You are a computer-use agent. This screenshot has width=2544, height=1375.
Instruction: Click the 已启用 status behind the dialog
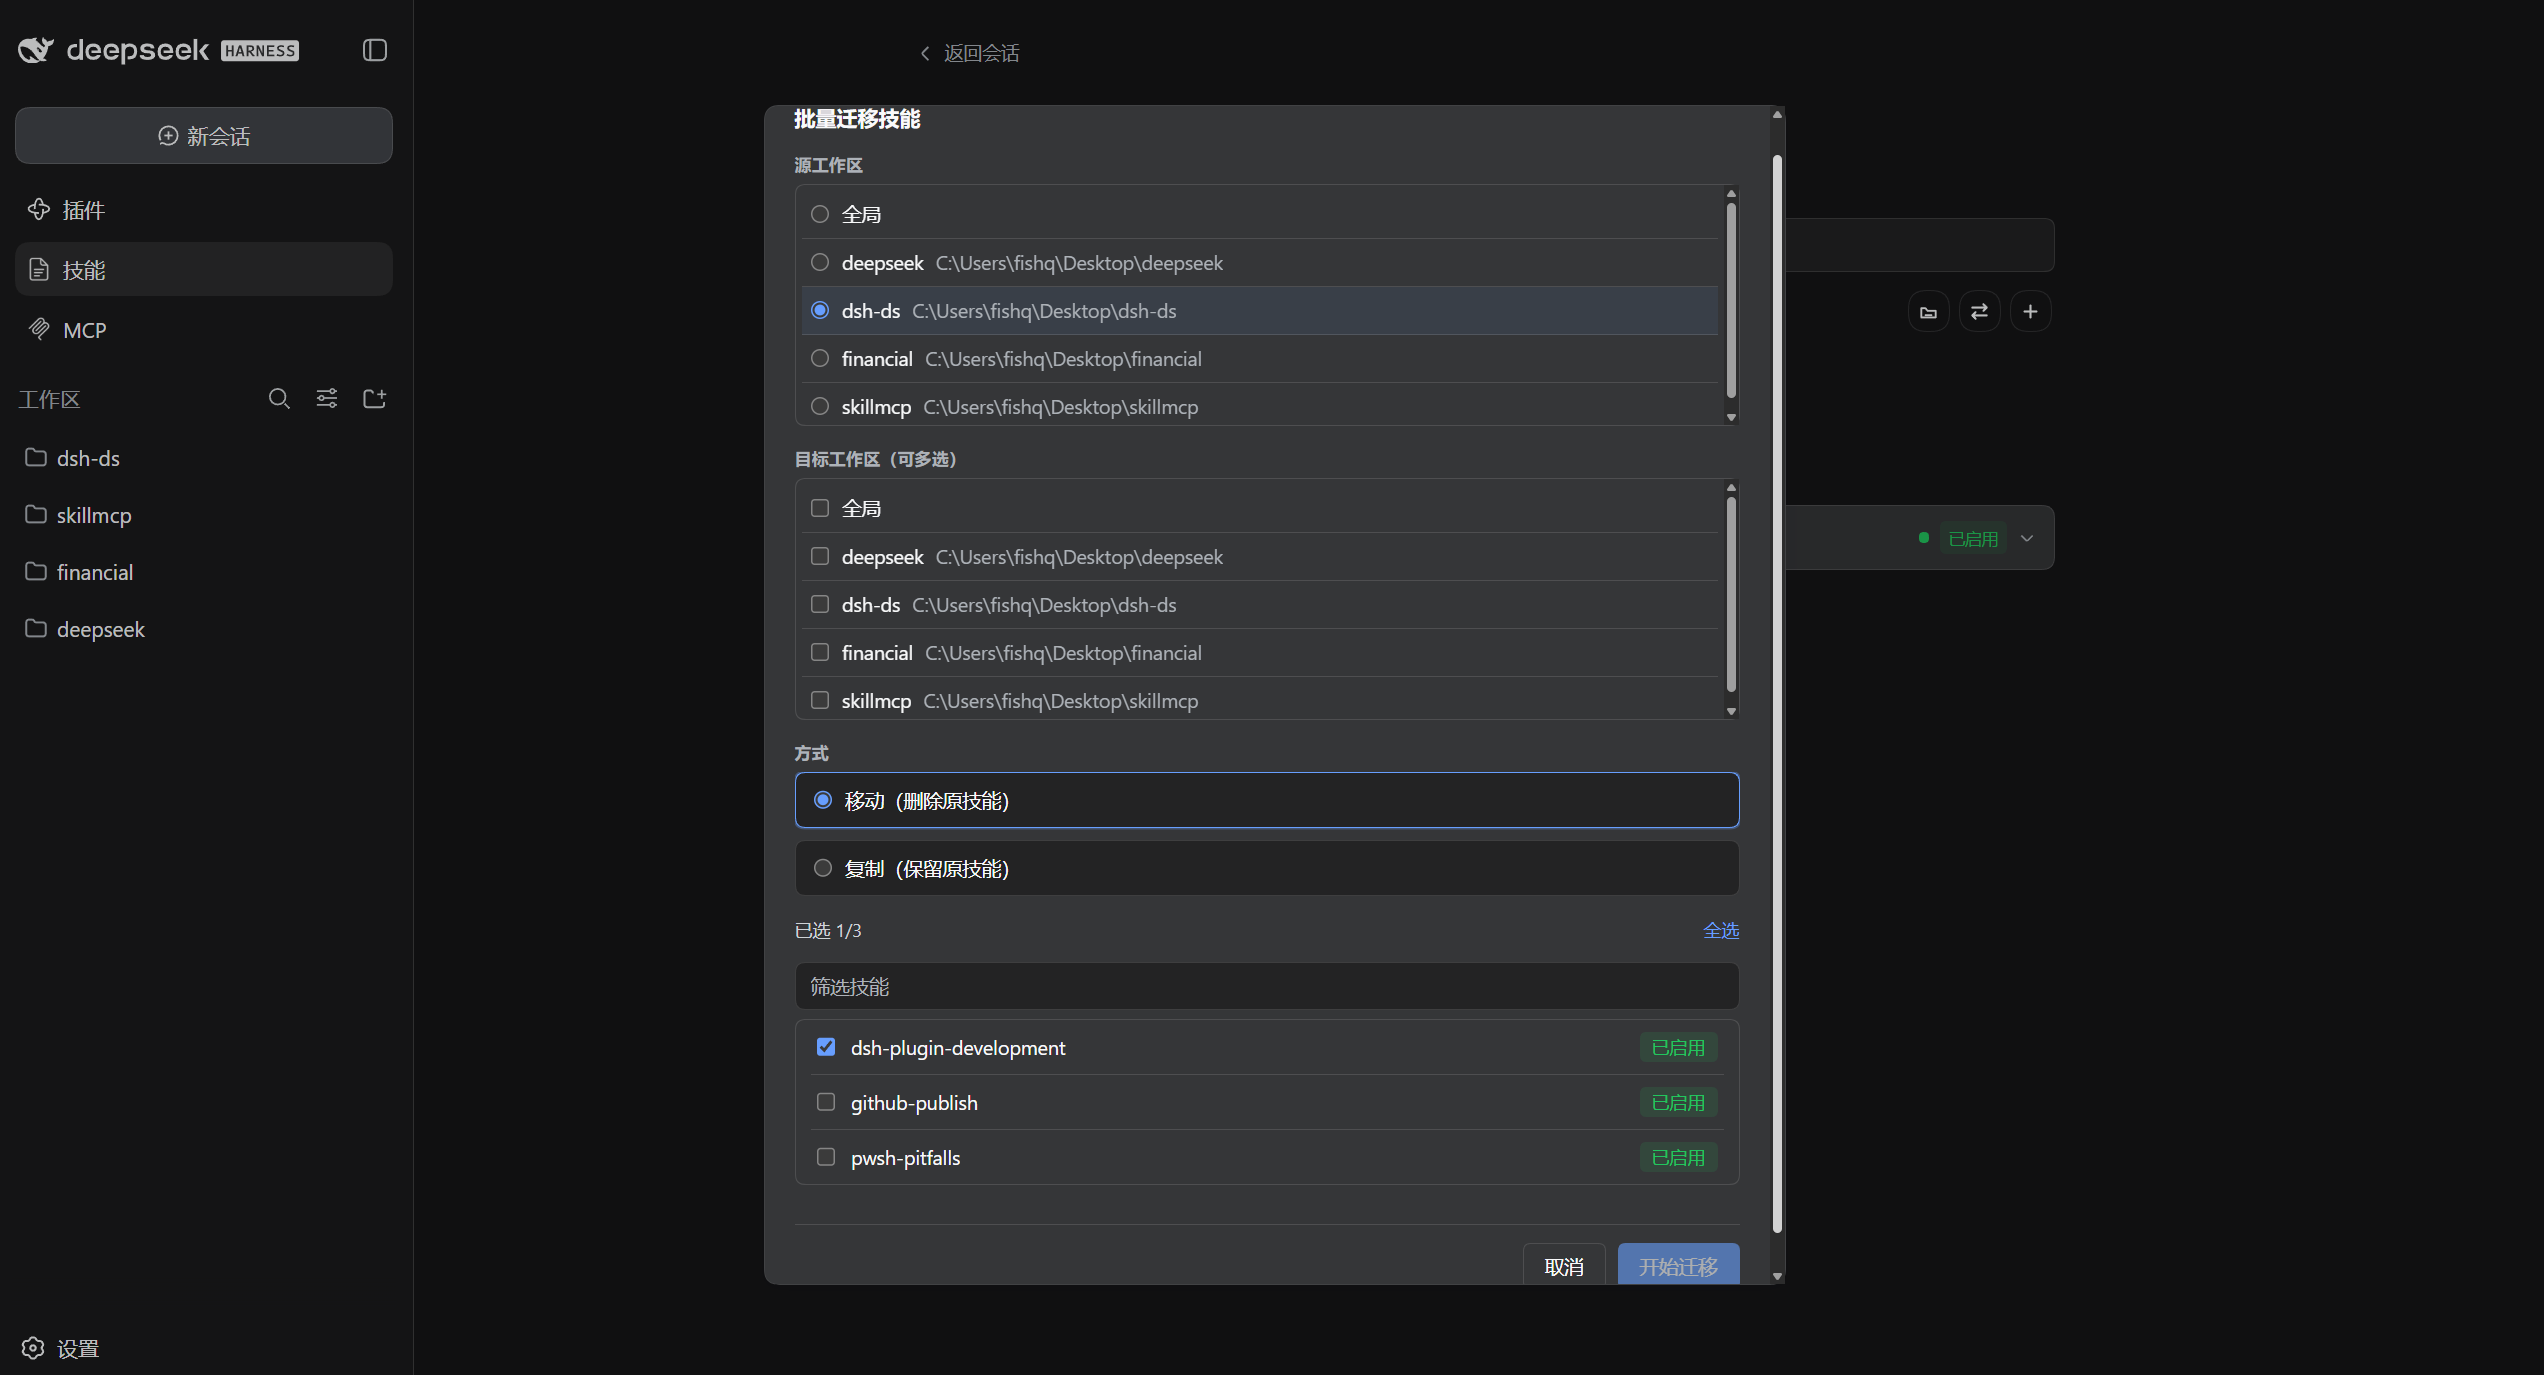click(1972, 539)
